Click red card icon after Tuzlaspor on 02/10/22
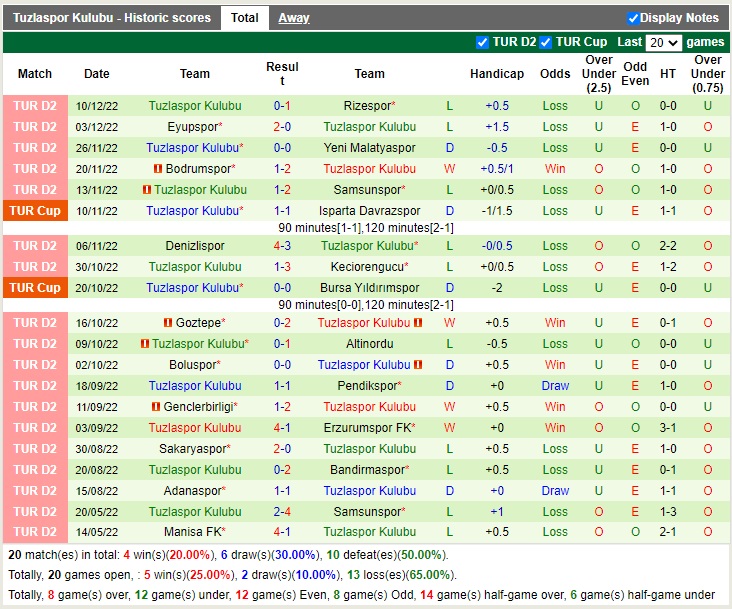The image size is (732, 609). tap(418, 364)
